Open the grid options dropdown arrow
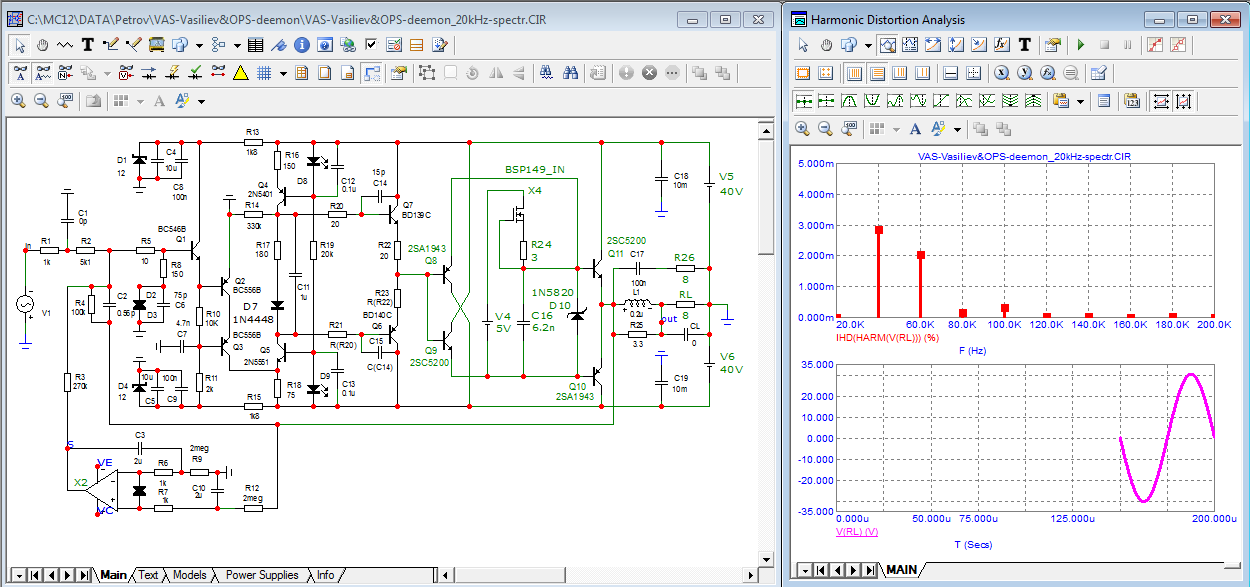The width and height of the screenshot is (1250, 587). tap(283, 73)
